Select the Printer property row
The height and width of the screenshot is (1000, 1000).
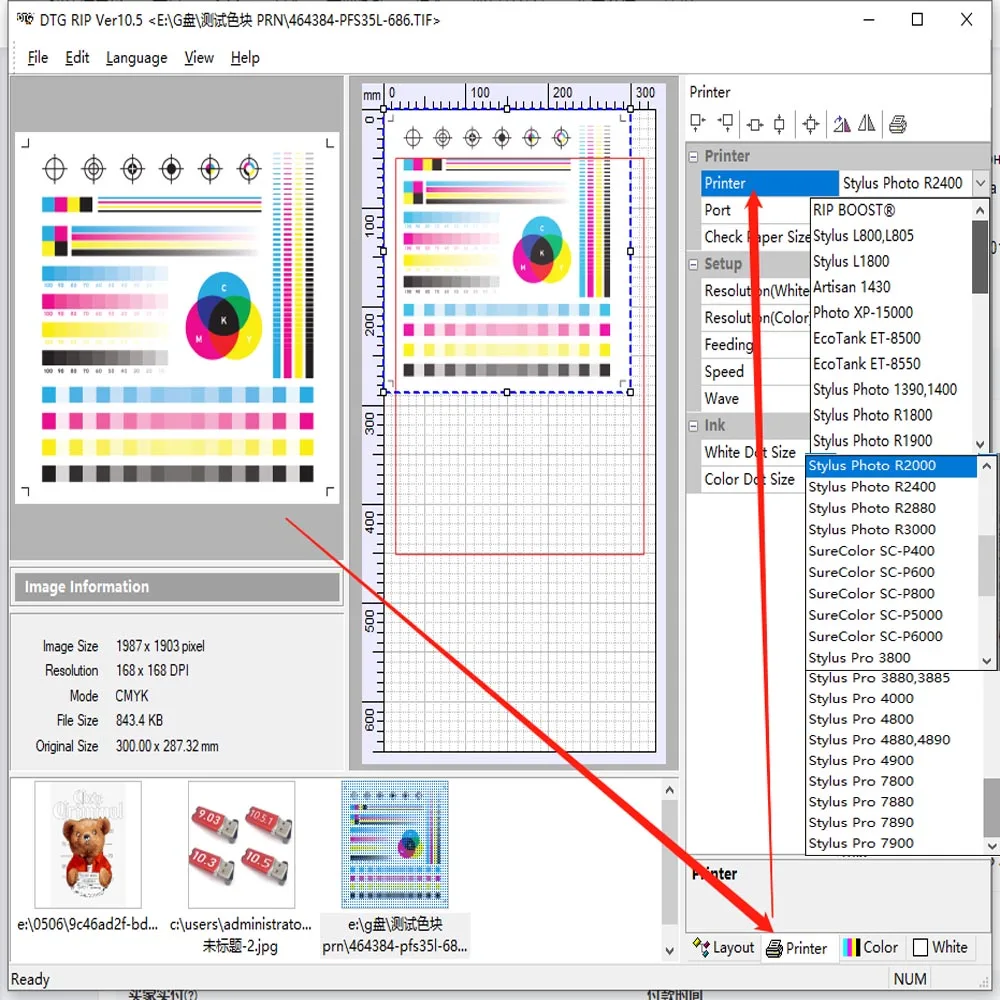coord(769,183)
